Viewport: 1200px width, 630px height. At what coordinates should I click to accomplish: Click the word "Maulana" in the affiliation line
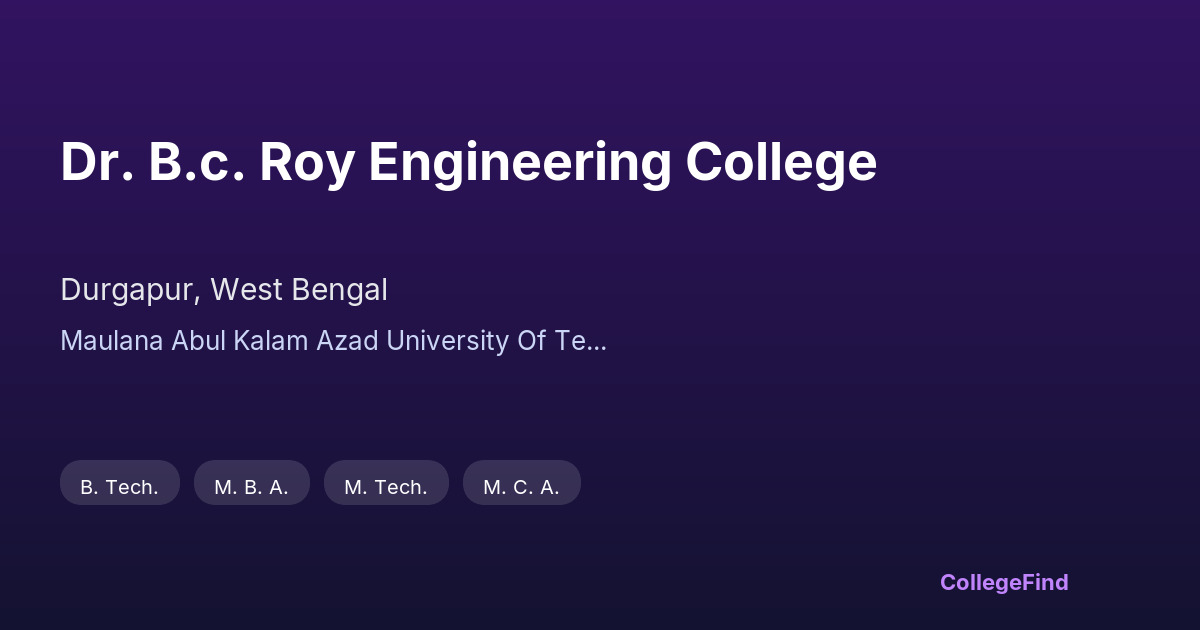pos(112,341)
